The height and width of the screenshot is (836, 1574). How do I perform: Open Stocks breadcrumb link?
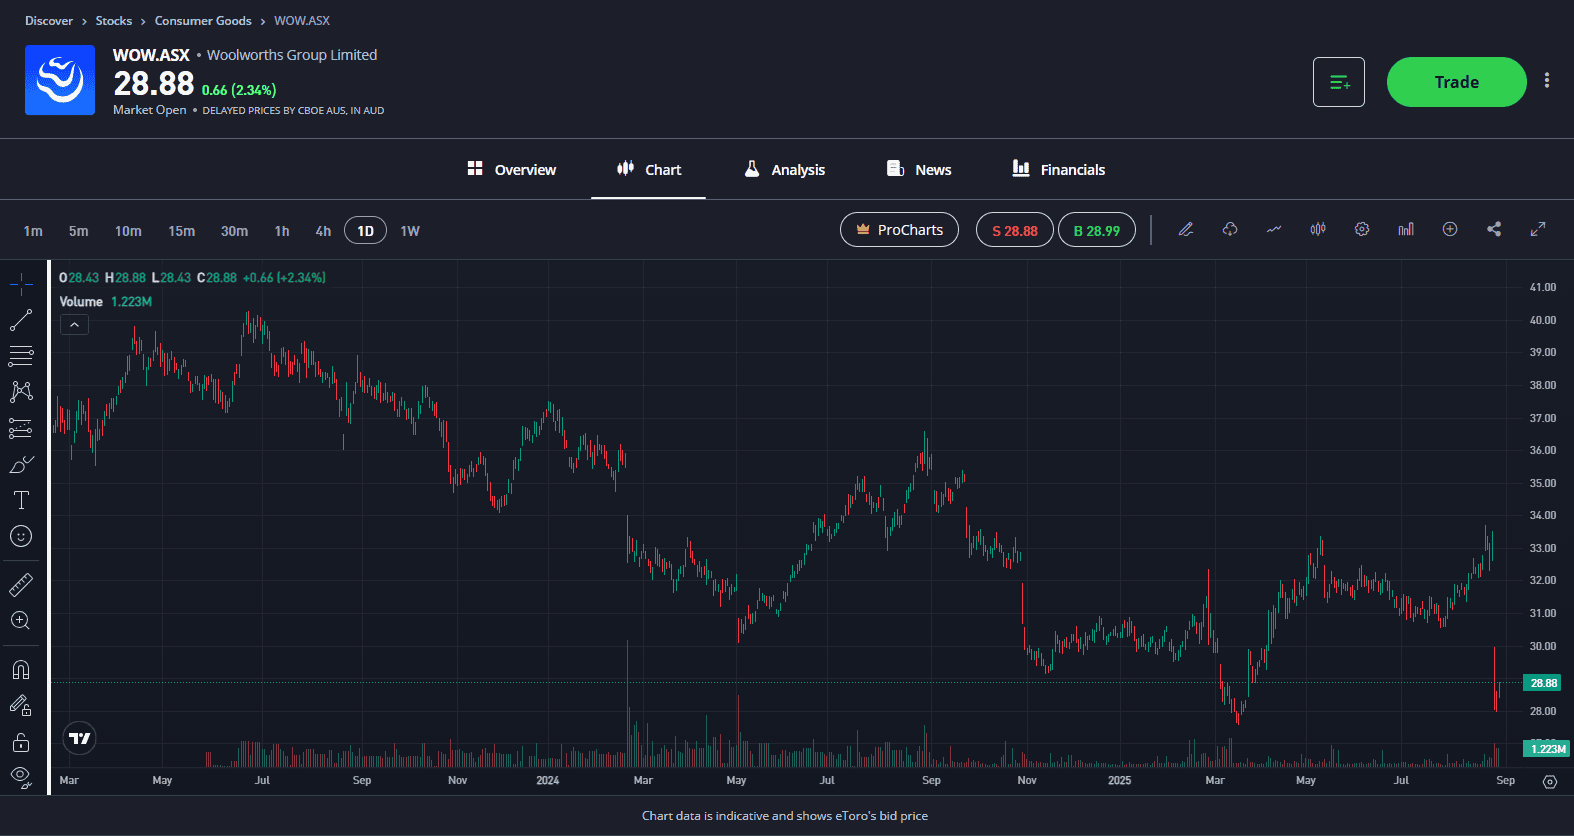click(114, 20)
